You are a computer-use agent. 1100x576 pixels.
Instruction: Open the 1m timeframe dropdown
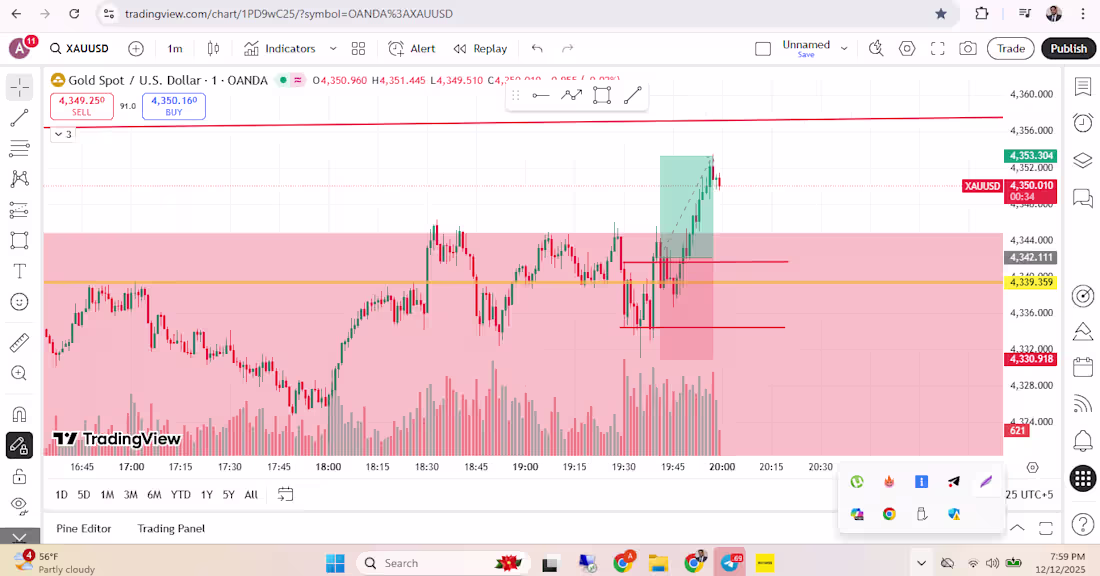(x=175, y=48)
